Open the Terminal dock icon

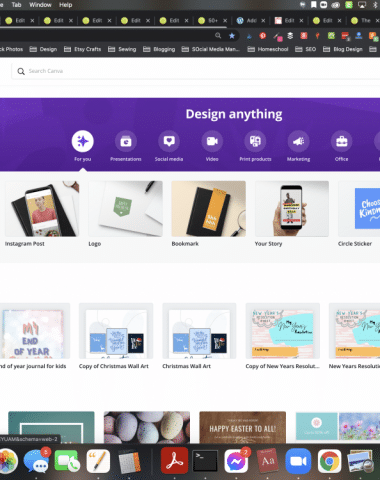205,461
